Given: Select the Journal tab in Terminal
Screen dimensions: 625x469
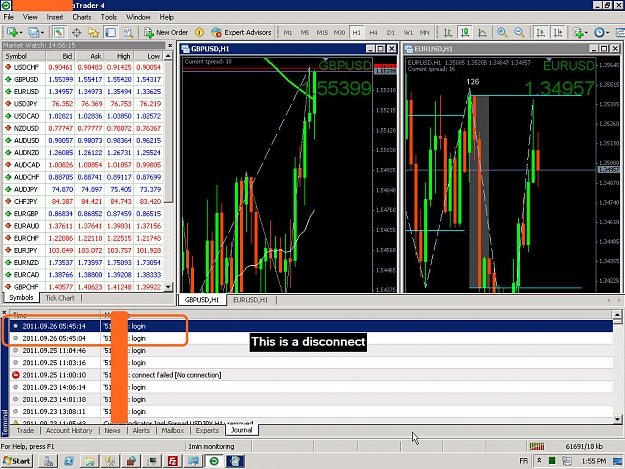Looking at the screenshot, I should (x=242, y=430).
